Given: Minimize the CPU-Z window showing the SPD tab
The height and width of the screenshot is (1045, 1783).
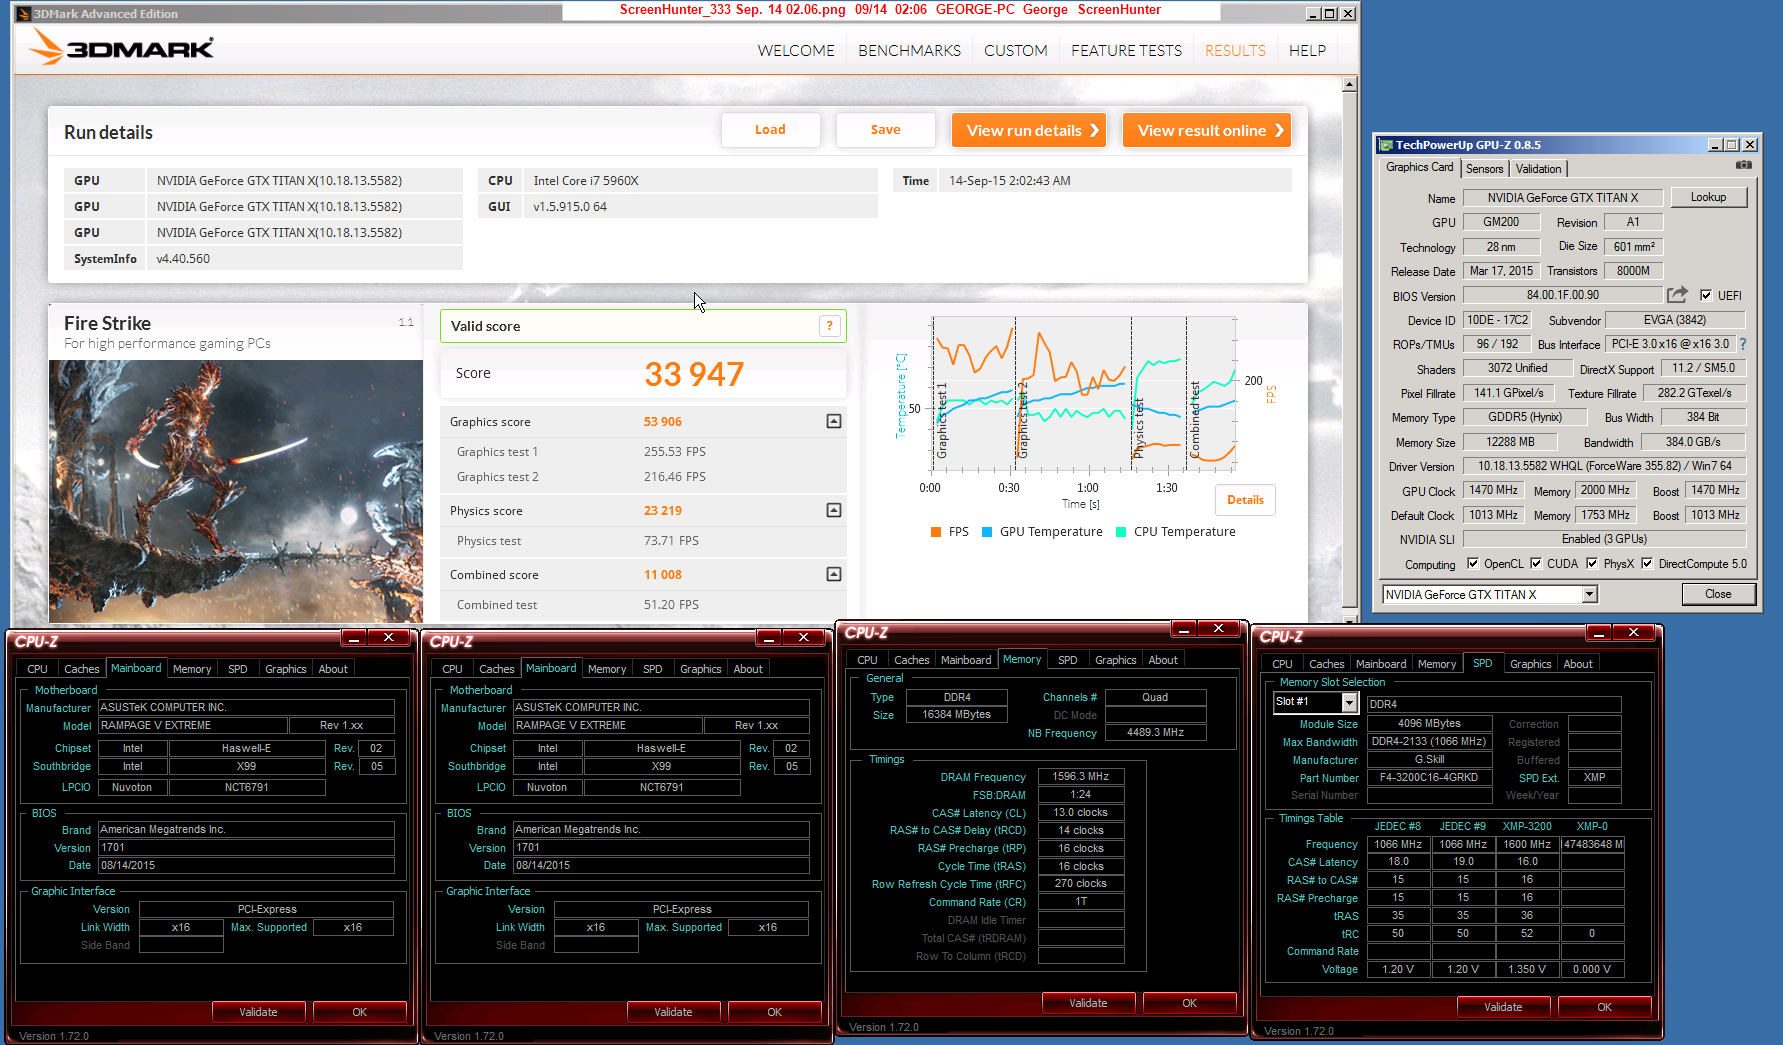Looking at the screenshot, I should pos(1599,632).
